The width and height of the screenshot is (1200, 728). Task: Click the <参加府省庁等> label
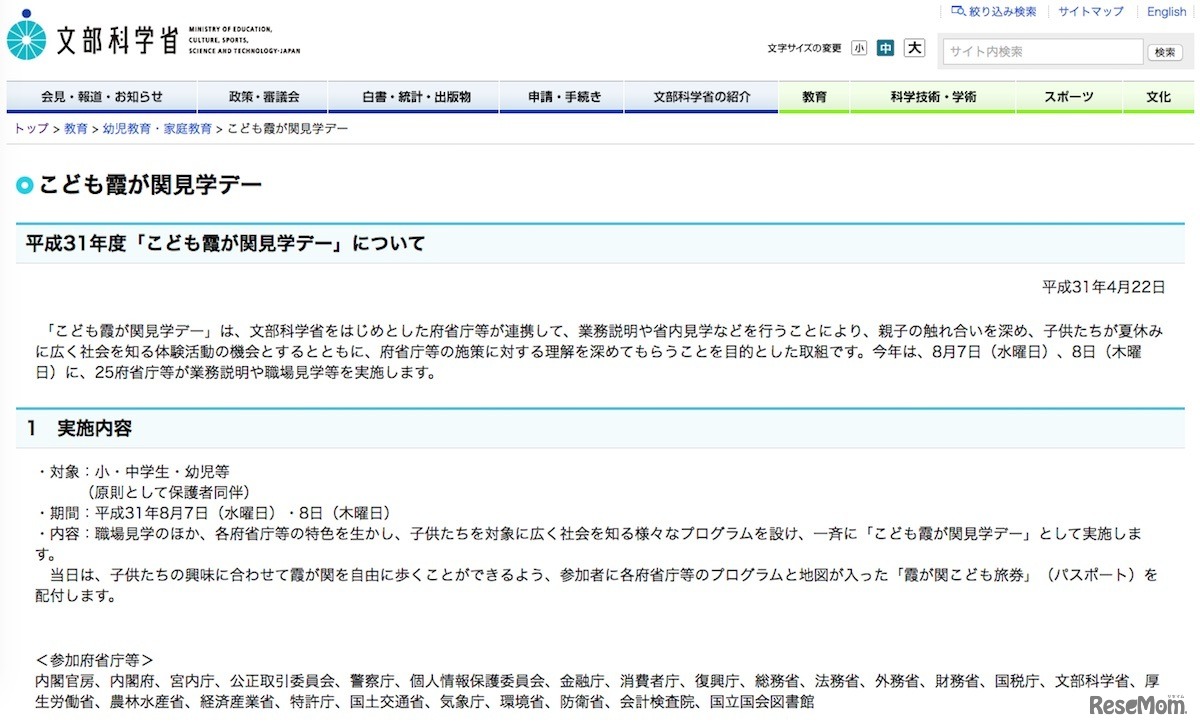point(94,660)
